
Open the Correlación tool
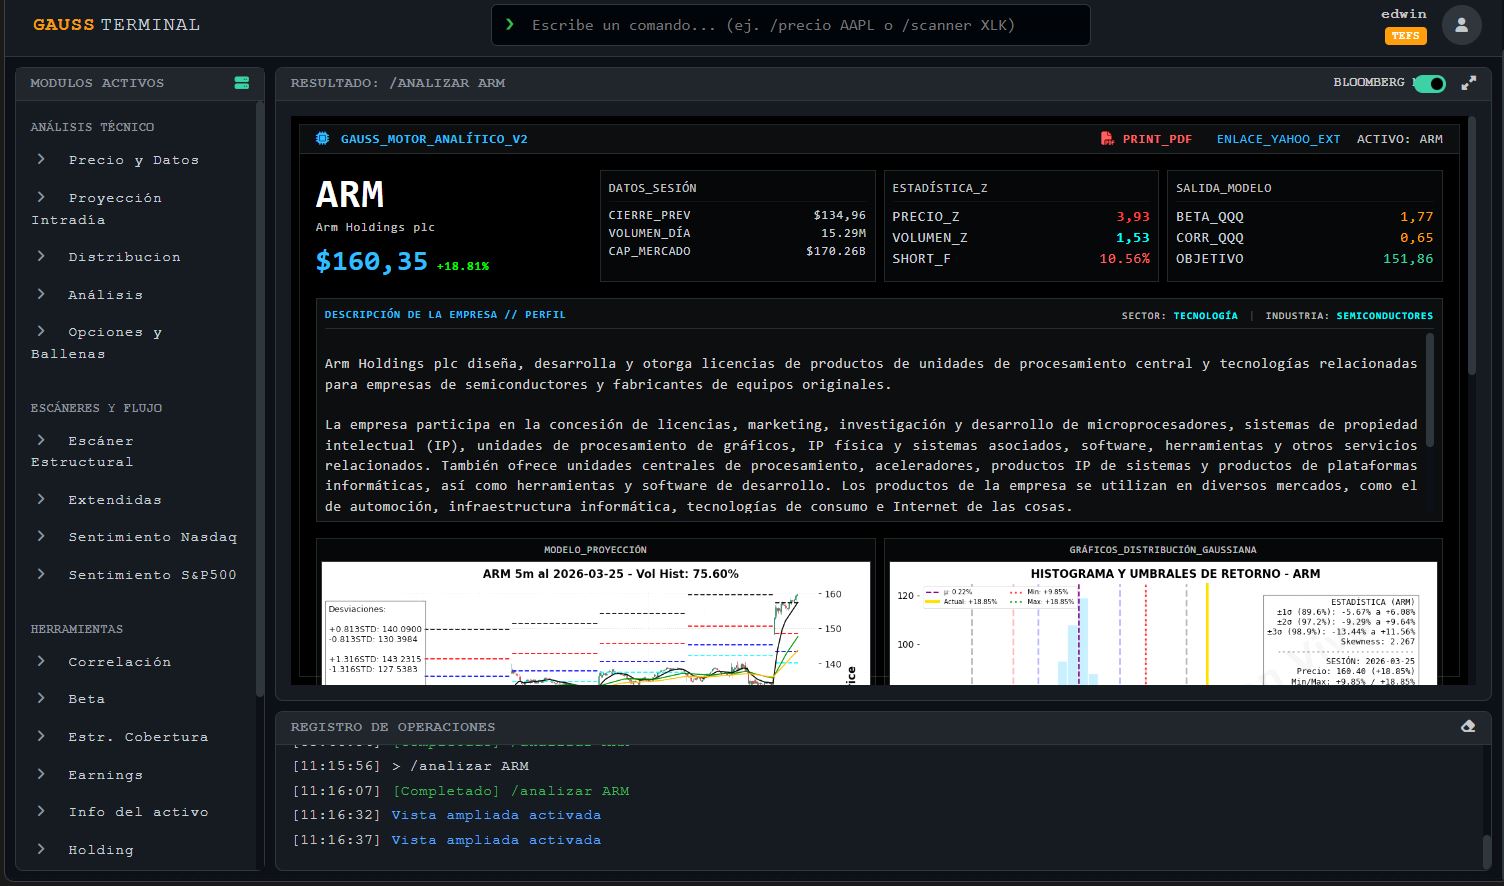tap(119, 662)
